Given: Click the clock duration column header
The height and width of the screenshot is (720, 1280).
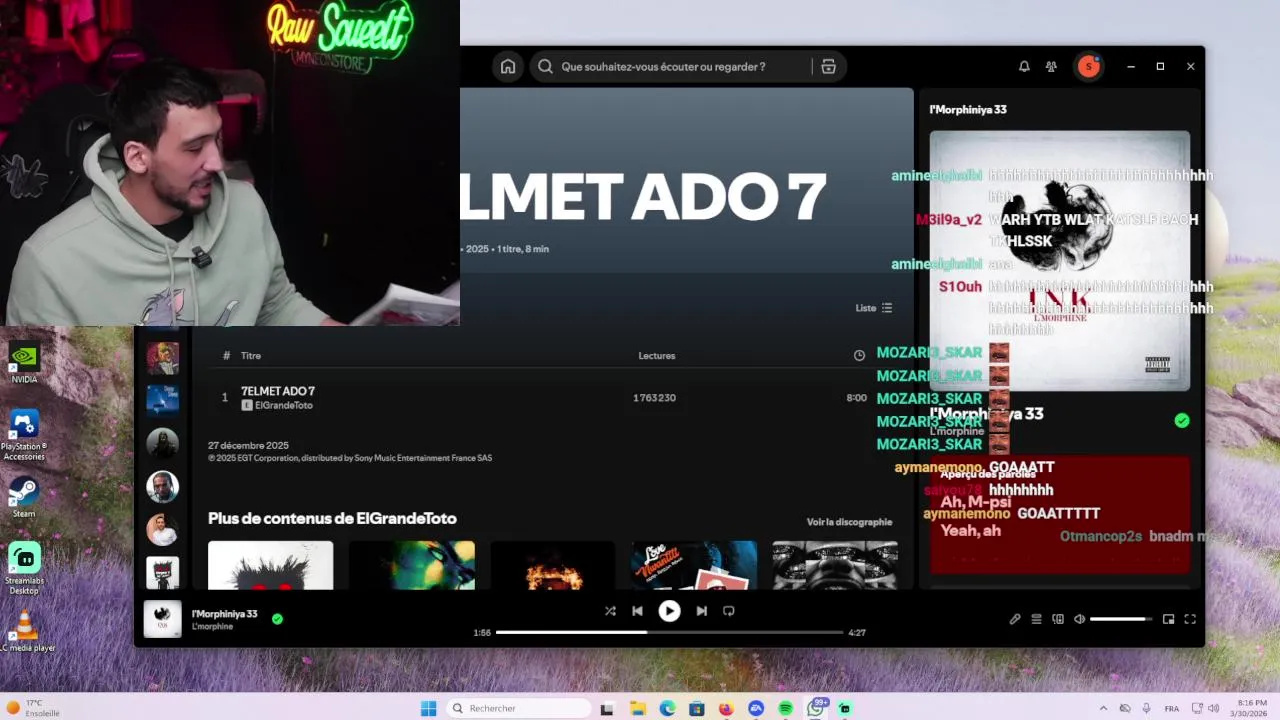Looking at the screenshot, I should pos(859,356).
